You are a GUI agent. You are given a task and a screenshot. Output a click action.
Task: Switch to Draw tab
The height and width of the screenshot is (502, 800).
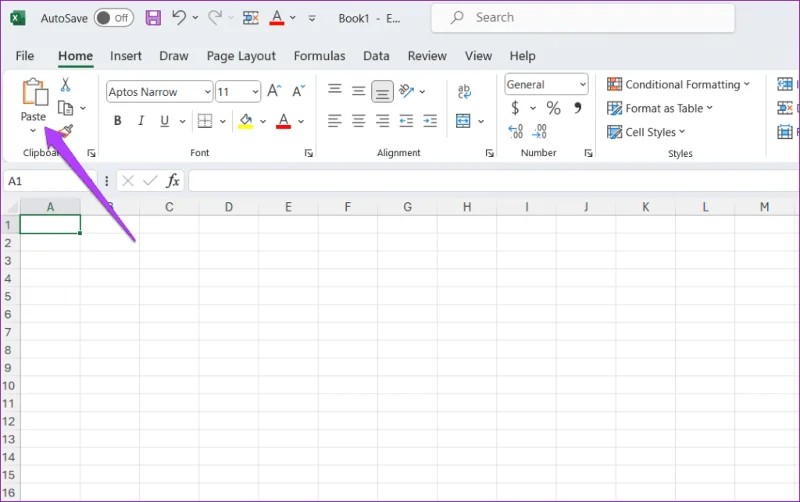(x=173, y=56)
